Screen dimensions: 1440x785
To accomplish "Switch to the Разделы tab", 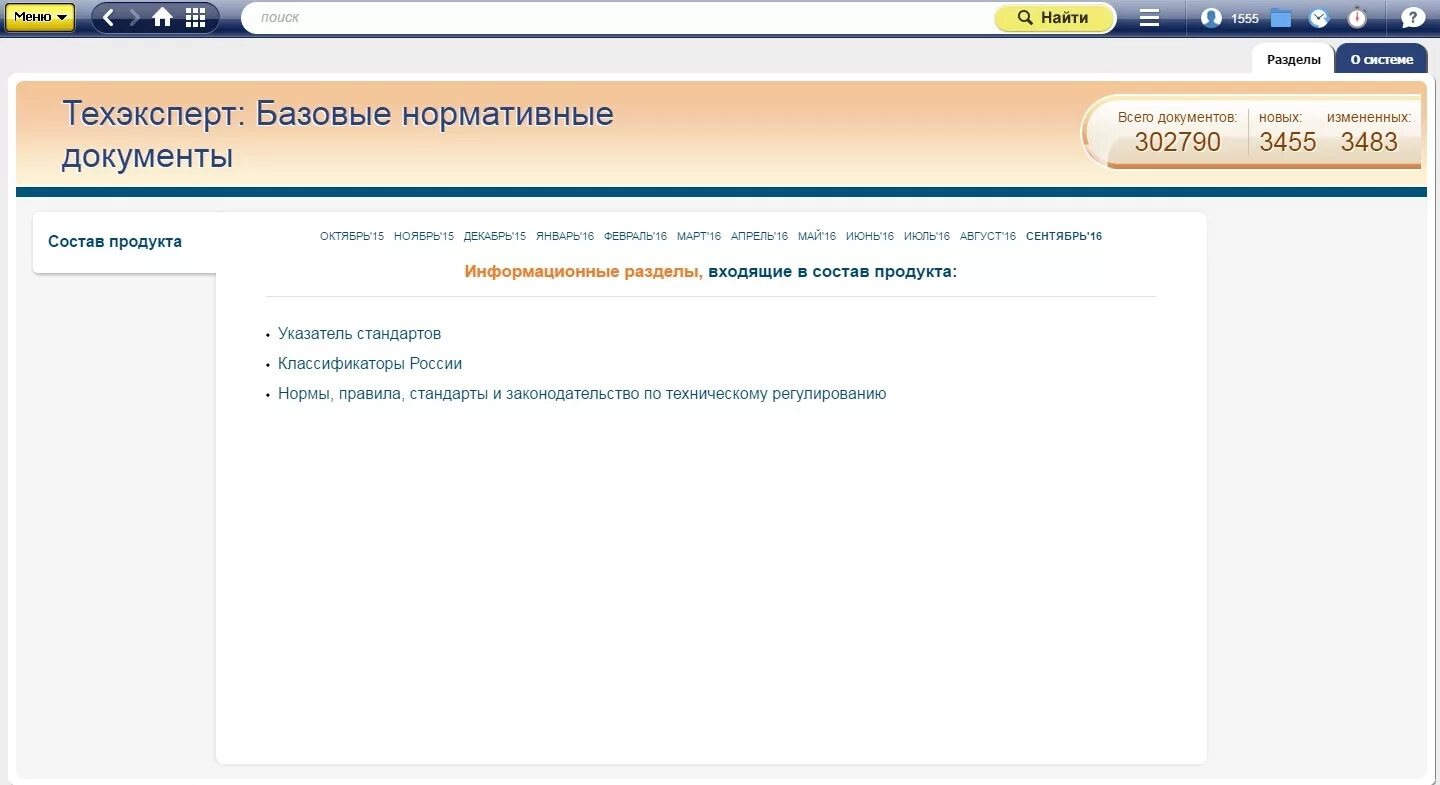I will pos(1294,59).
